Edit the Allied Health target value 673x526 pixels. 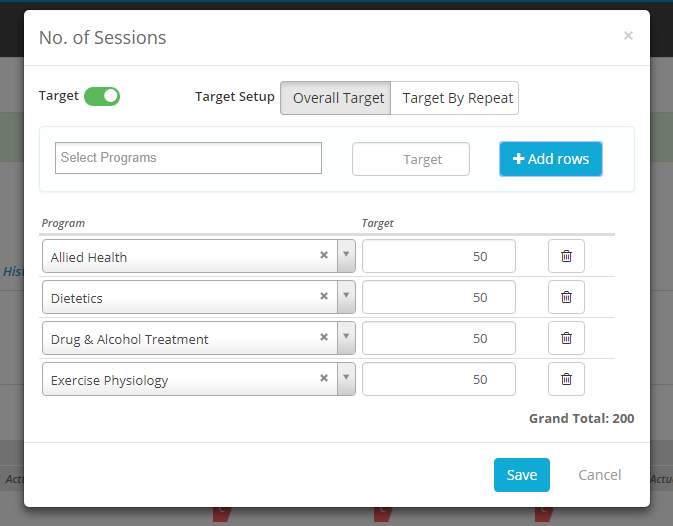pos(438,256)
